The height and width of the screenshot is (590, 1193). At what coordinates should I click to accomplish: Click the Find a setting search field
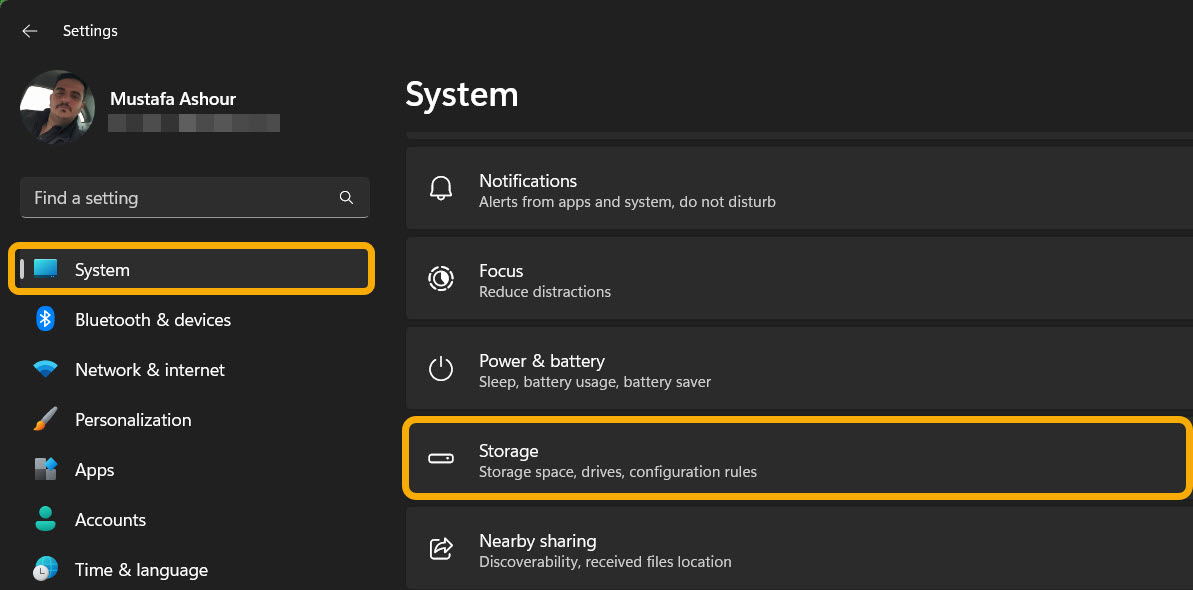[x=180, y=197]
